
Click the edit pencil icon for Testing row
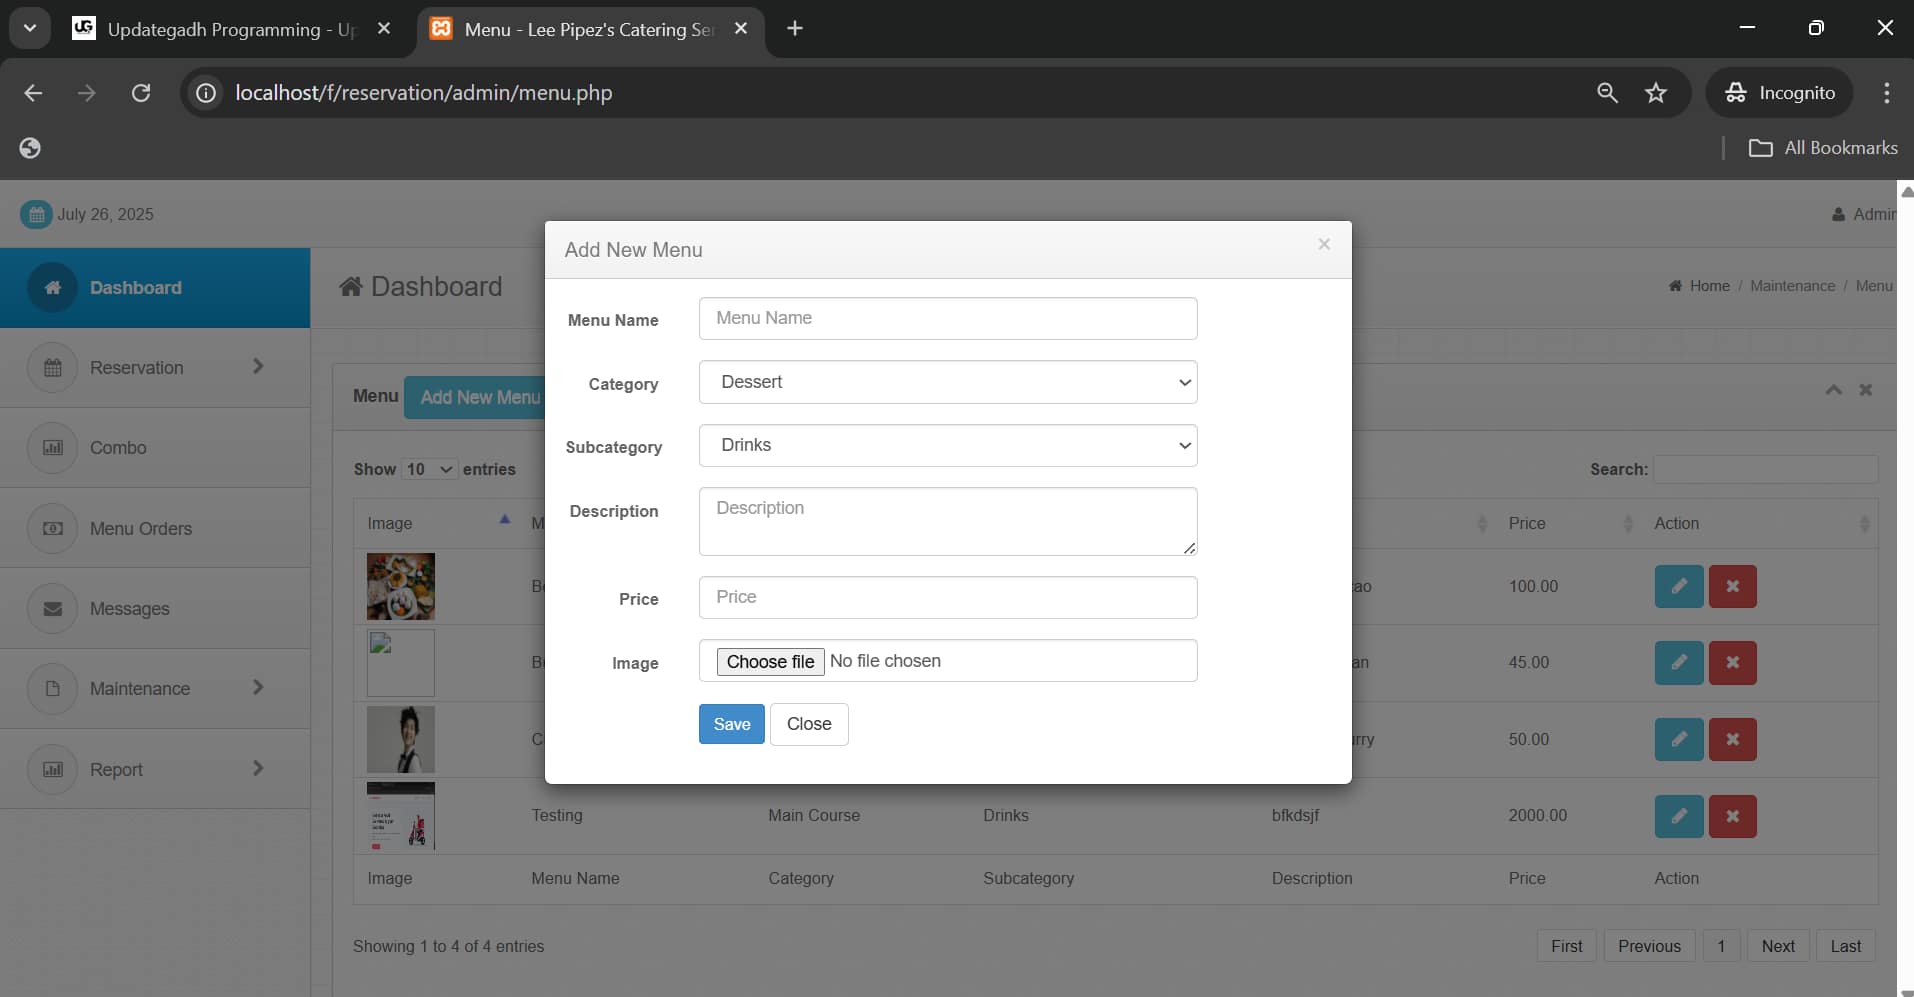[x=1678, y=816]
